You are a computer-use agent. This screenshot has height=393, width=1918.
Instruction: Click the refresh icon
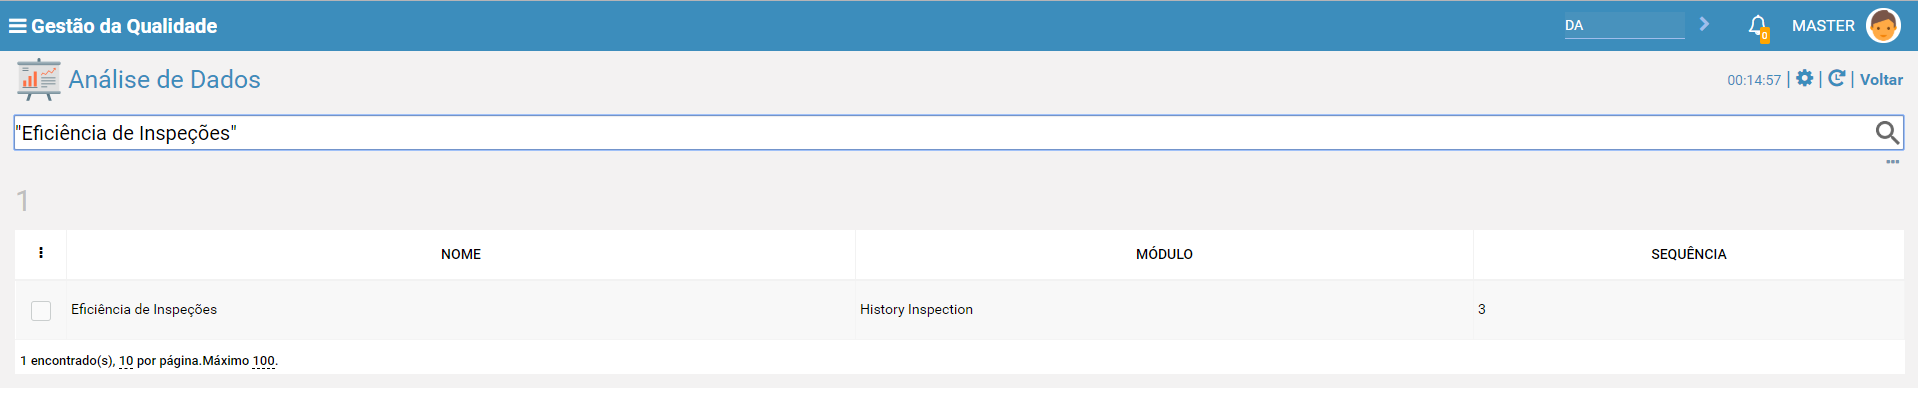[1836, 78]
